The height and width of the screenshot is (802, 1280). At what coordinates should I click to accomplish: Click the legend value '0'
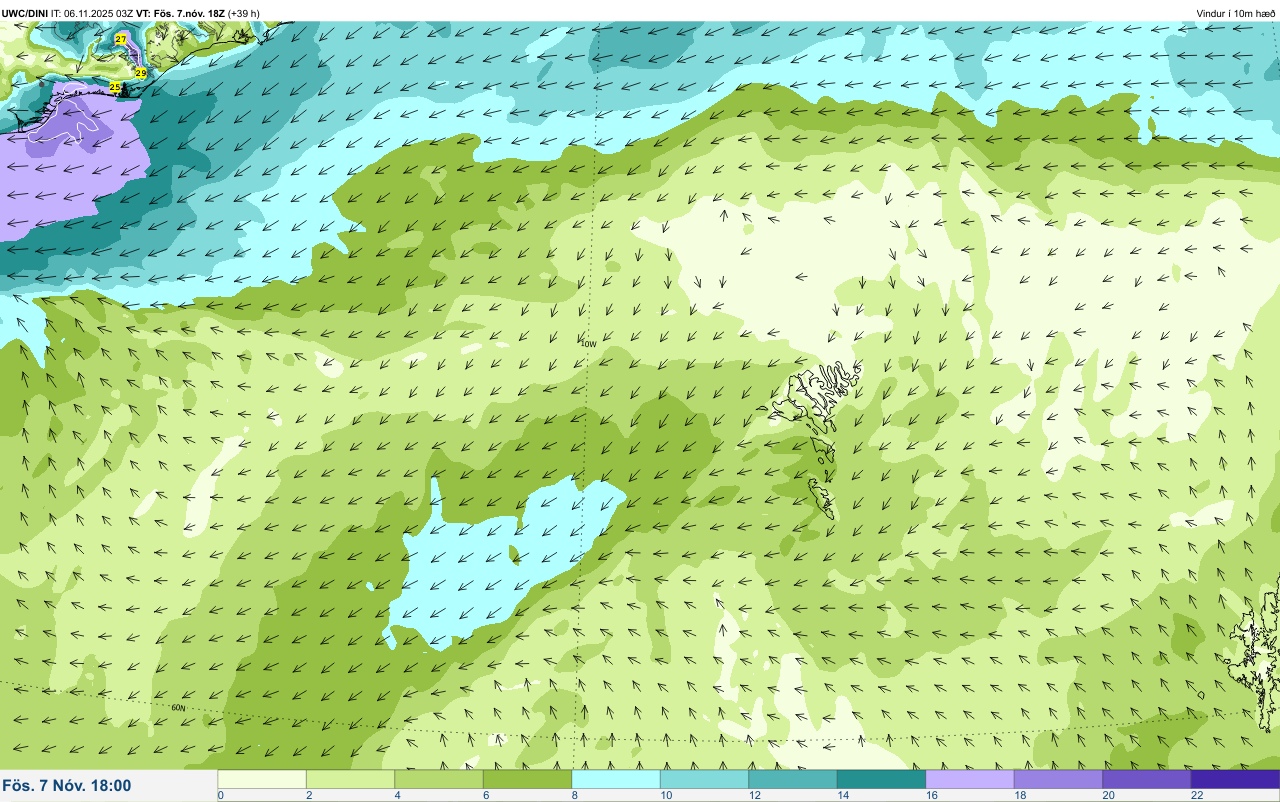click(220, 795)
